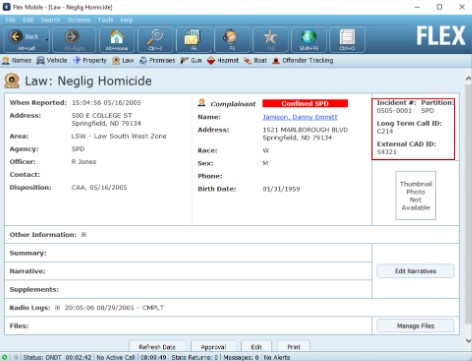Click the star favorites toolbar icon
The width and height of the screenshot is (472, 361).
pyautogui.click(x=270, y=39)
